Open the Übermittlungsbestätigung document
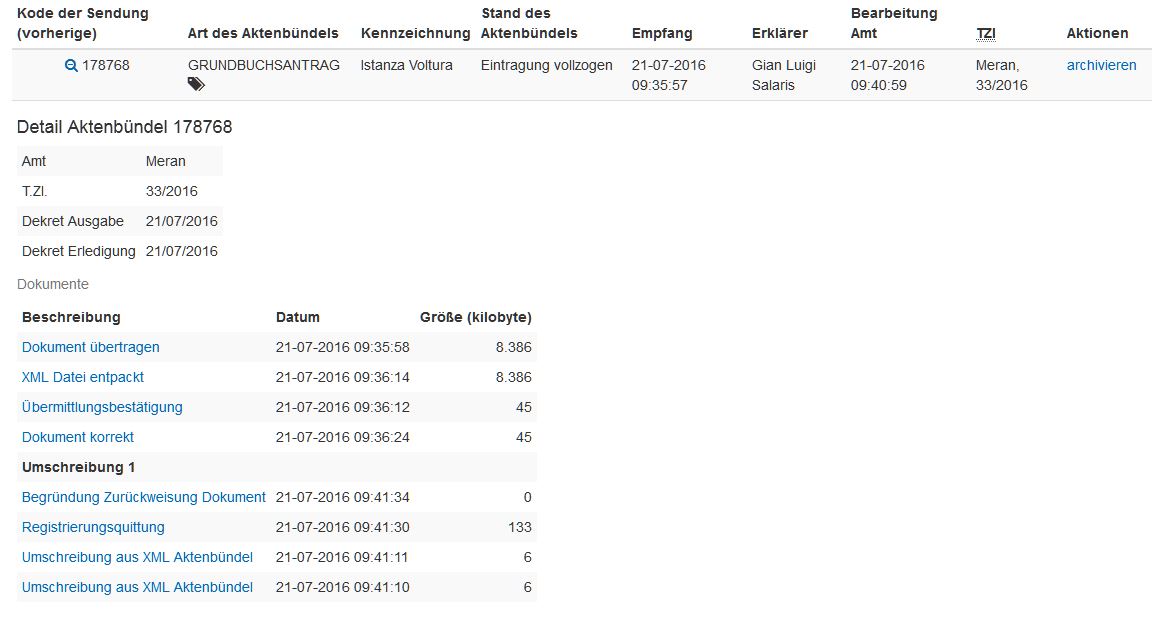The height and width of the screenshot is (620, 1165). coord(102,407)
